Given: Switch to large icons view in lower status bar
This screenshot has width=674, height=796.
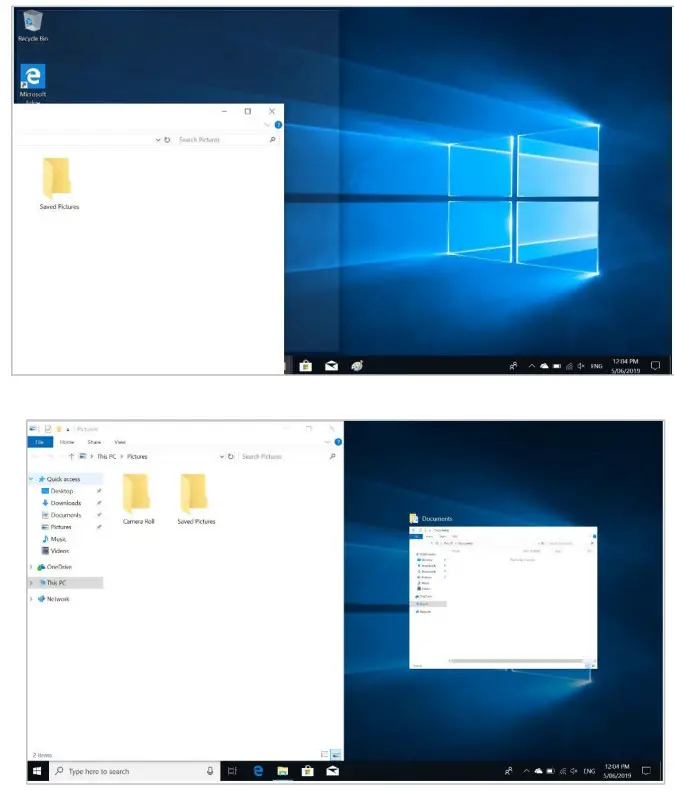Looking at the screenshot, I should coord(336,754).
